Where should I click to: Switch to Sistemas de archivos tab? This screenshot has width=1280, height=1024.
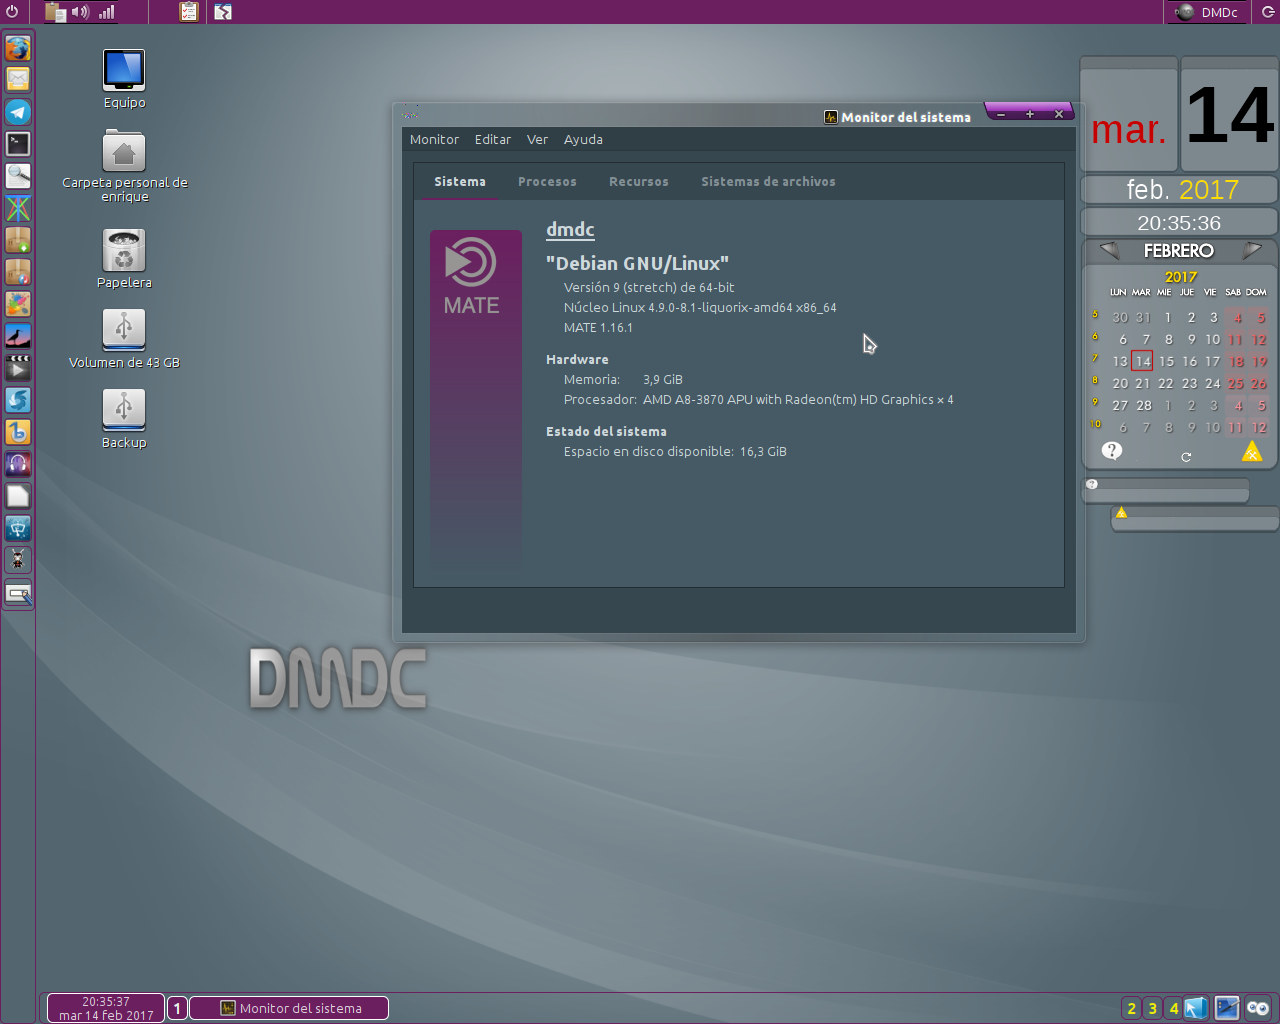click(768, 182)
